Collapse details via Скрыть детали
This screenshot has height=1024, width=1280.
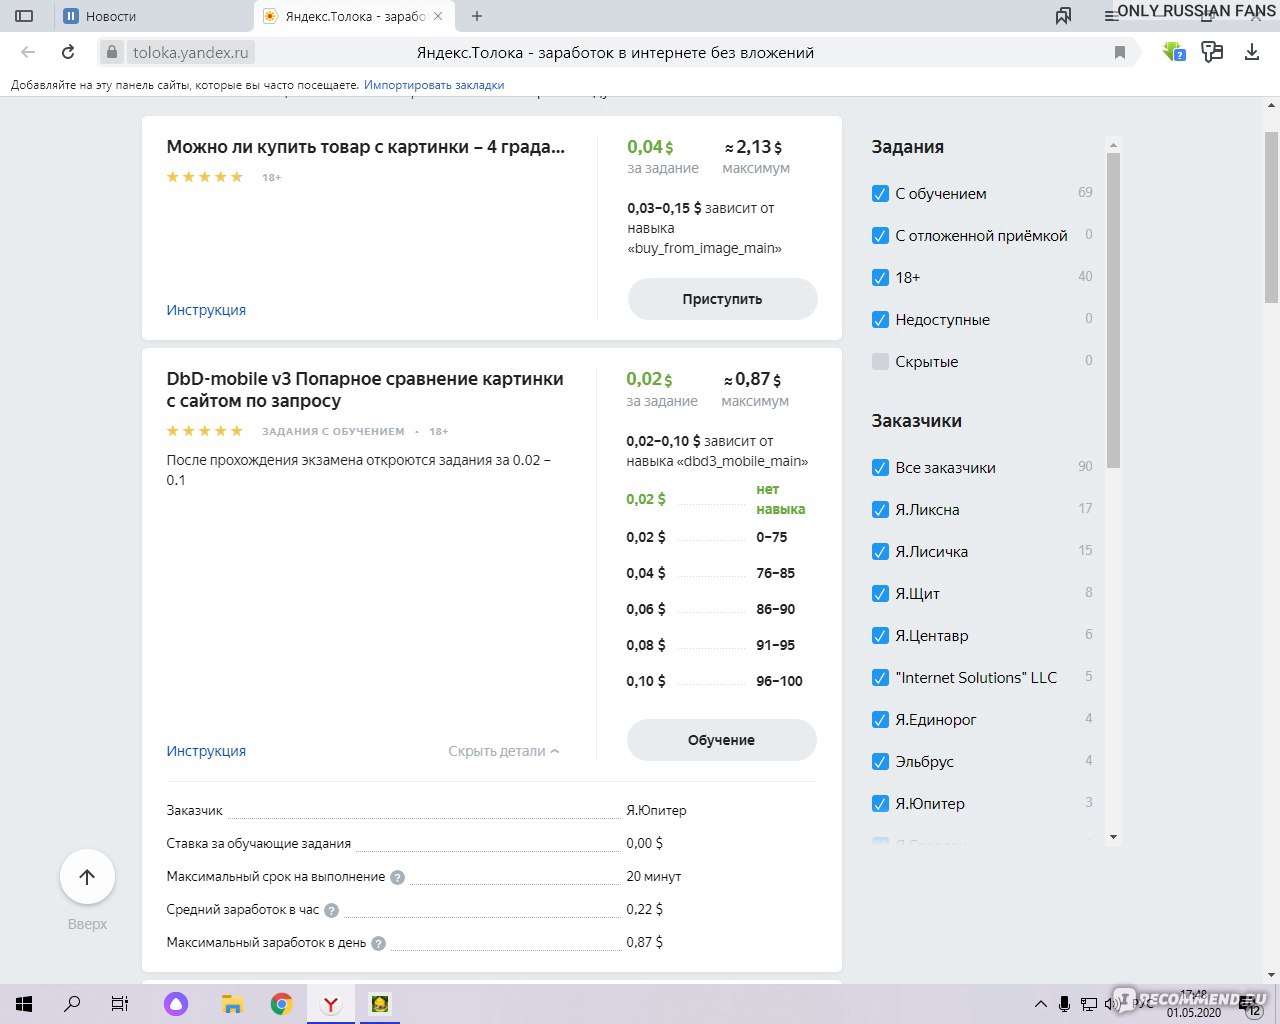tap(504, 751)
